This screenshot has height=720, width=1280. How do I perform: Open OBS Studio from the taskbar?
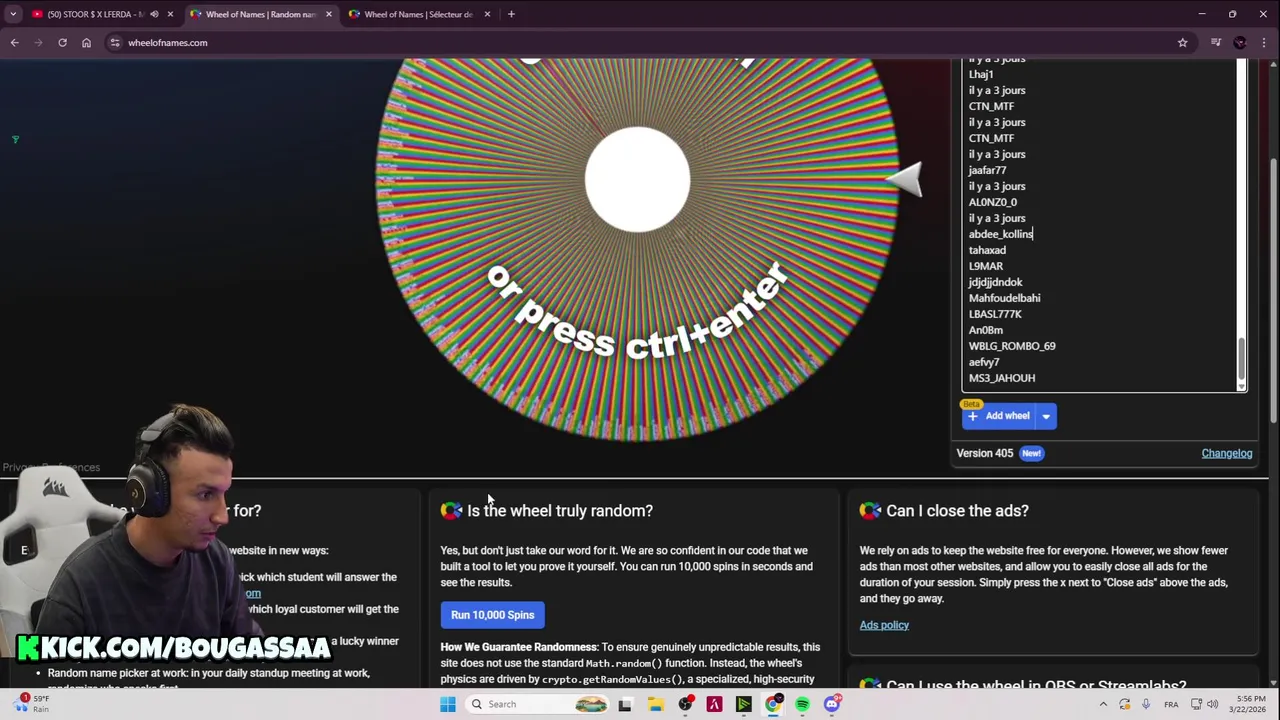coord(685,704)
